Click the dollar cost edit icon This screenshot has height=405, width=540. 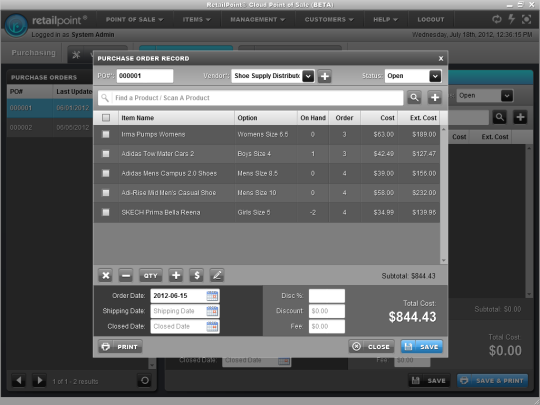point(197,276)
